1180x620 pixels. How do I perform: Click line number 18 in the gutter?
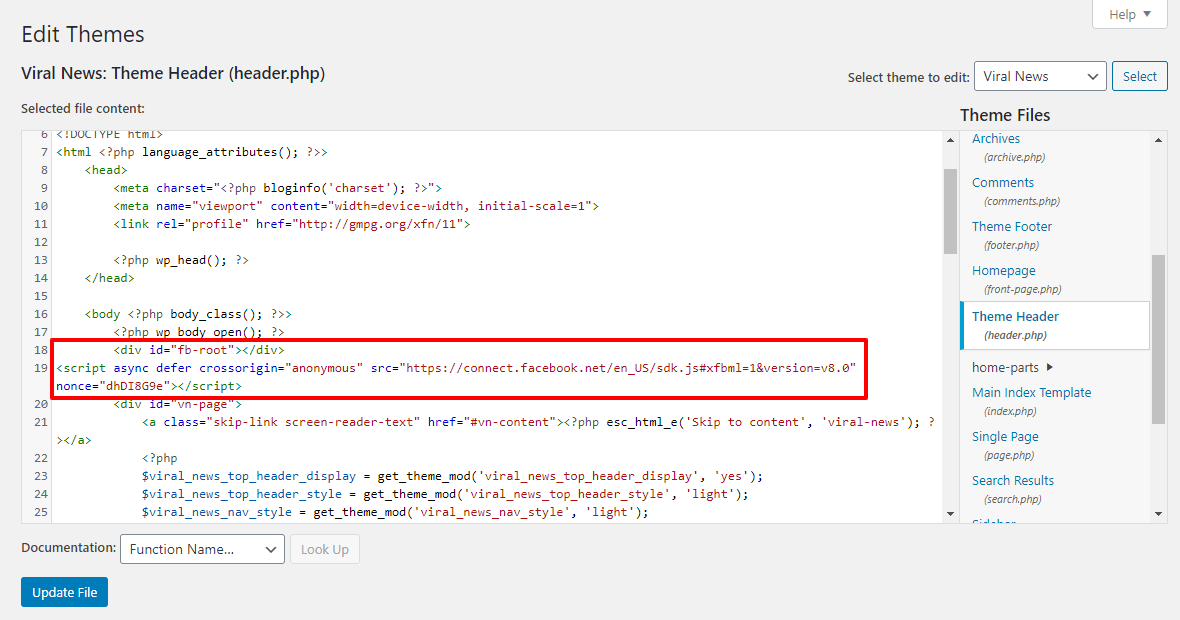click(x=41, y=350)
